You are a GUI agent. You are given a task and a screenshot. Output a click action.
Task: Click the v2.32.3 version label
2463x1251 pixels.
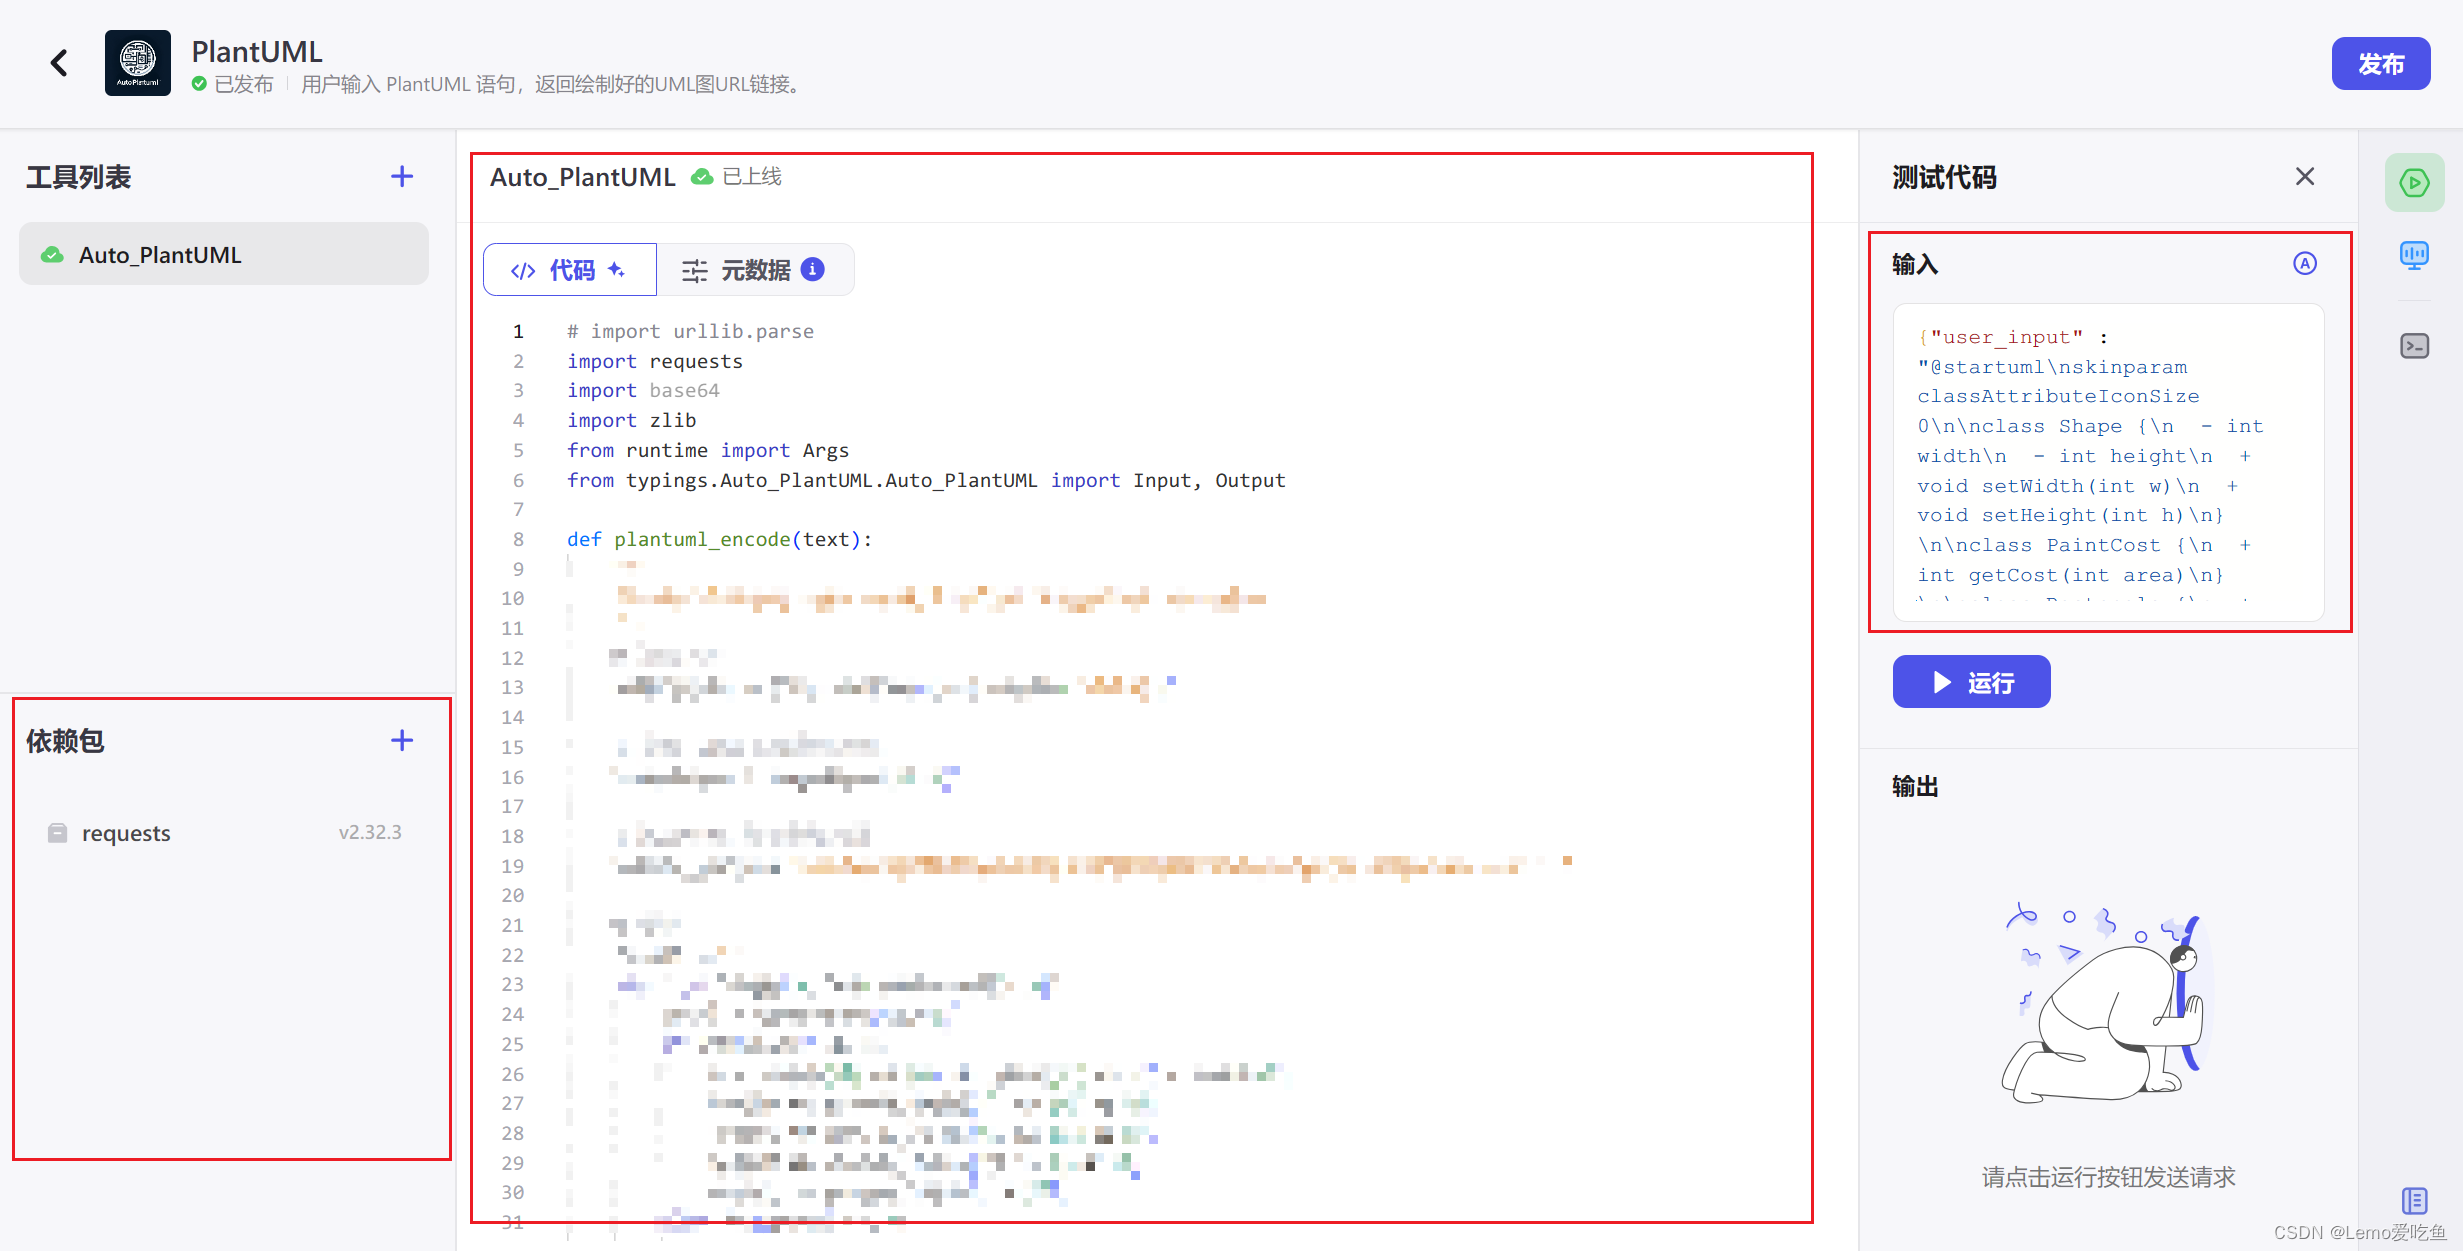click(x=370, y=832)
